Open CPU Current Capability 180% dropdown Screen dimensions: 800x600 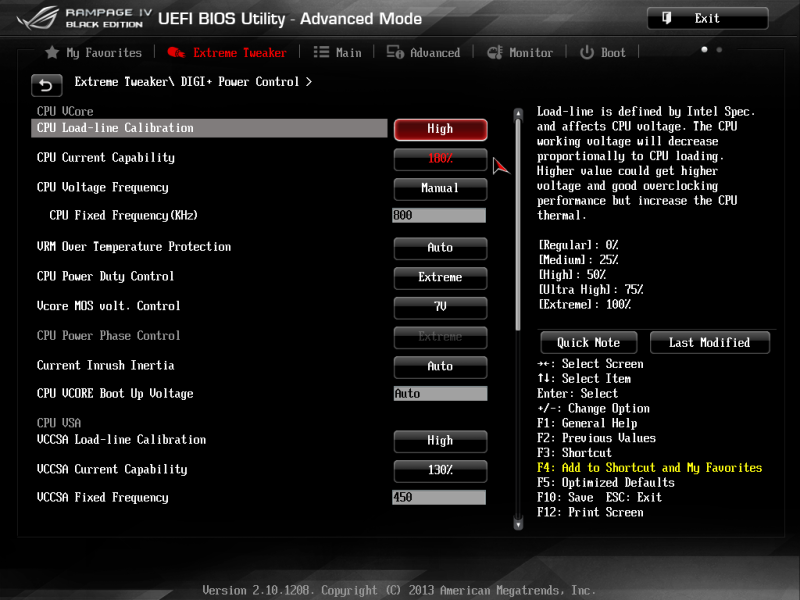(440, 159)
